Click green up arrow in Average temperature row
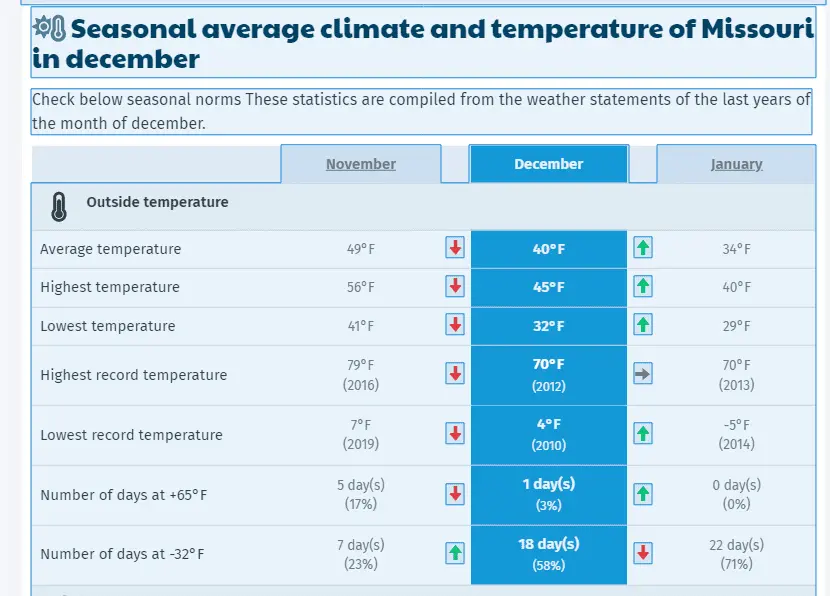The image size is (830, 596). 643,248
